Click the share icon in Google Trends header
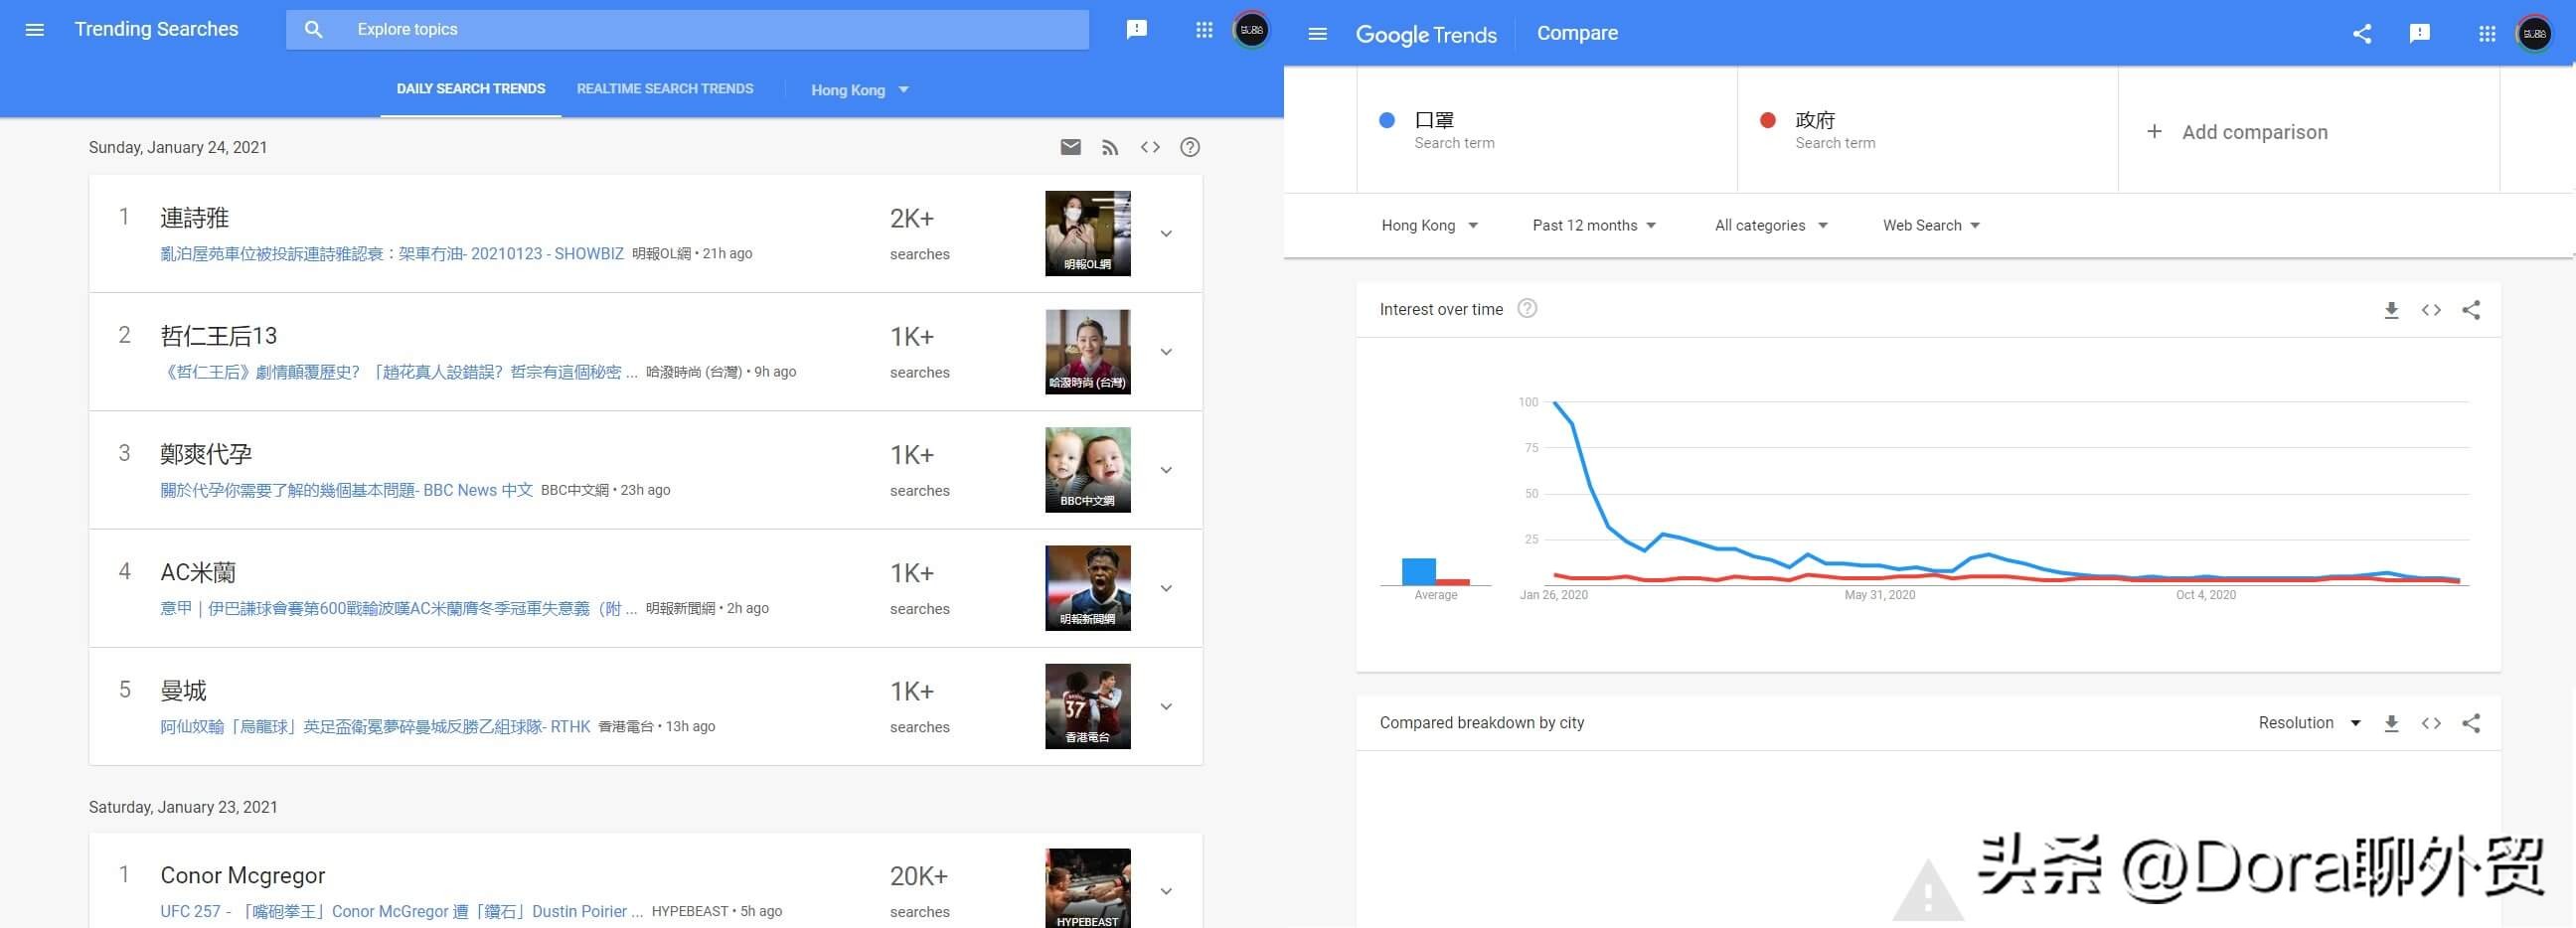The image size is (2576, 928). point(2362,33)
